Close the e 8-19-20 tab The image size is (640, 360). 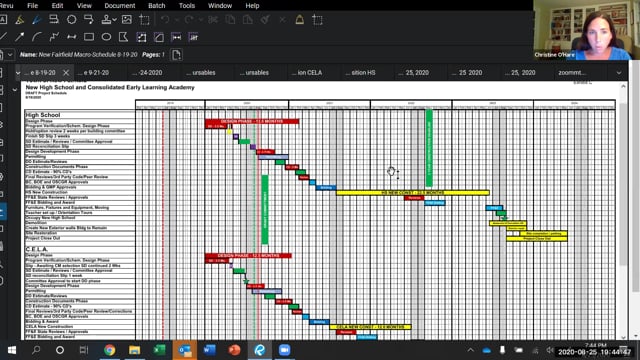66,73
